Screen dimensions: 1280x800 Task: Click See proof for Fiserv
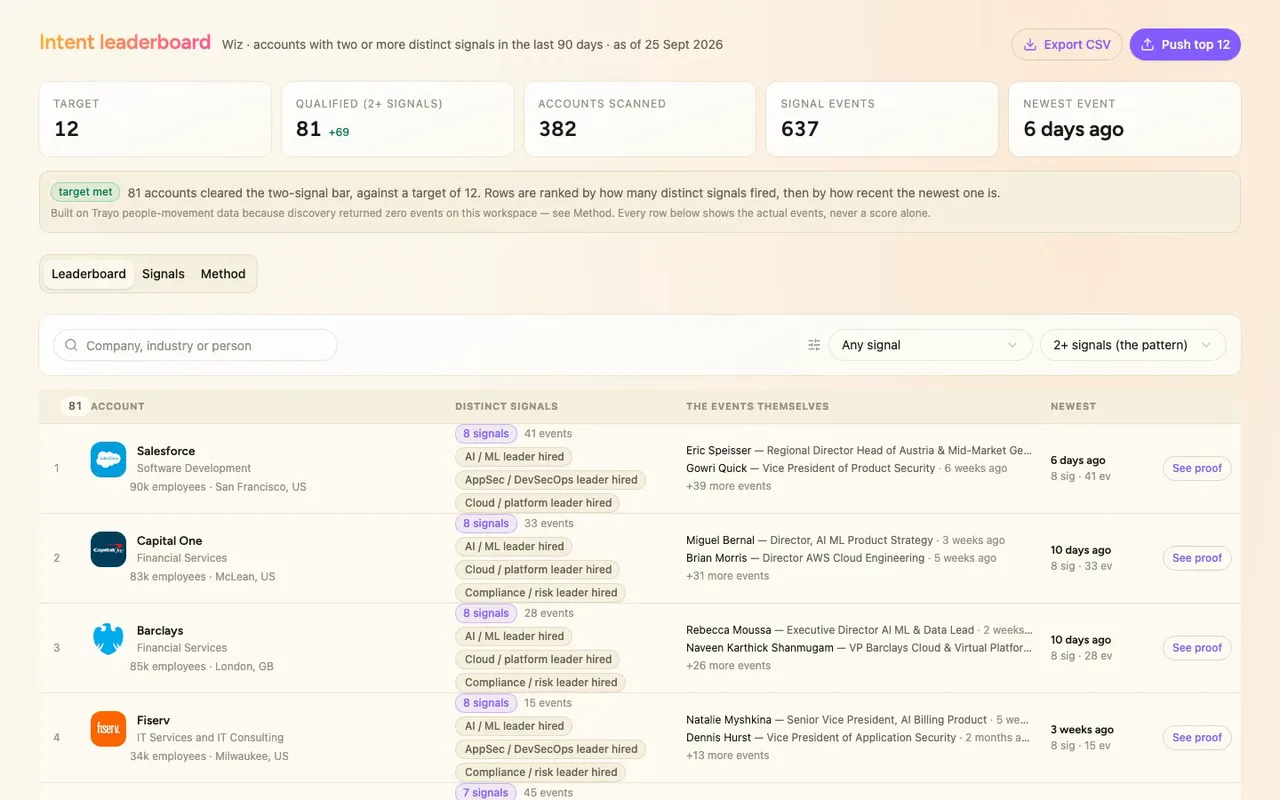coord(1197,738)
